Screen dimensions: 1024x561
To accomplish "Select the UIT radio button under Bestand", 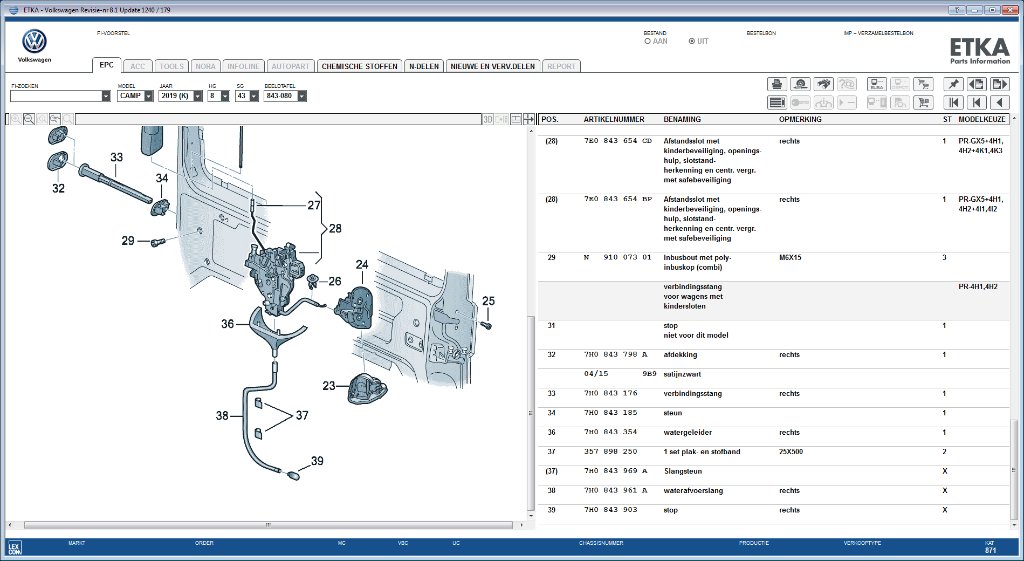I will pos(690,41).
